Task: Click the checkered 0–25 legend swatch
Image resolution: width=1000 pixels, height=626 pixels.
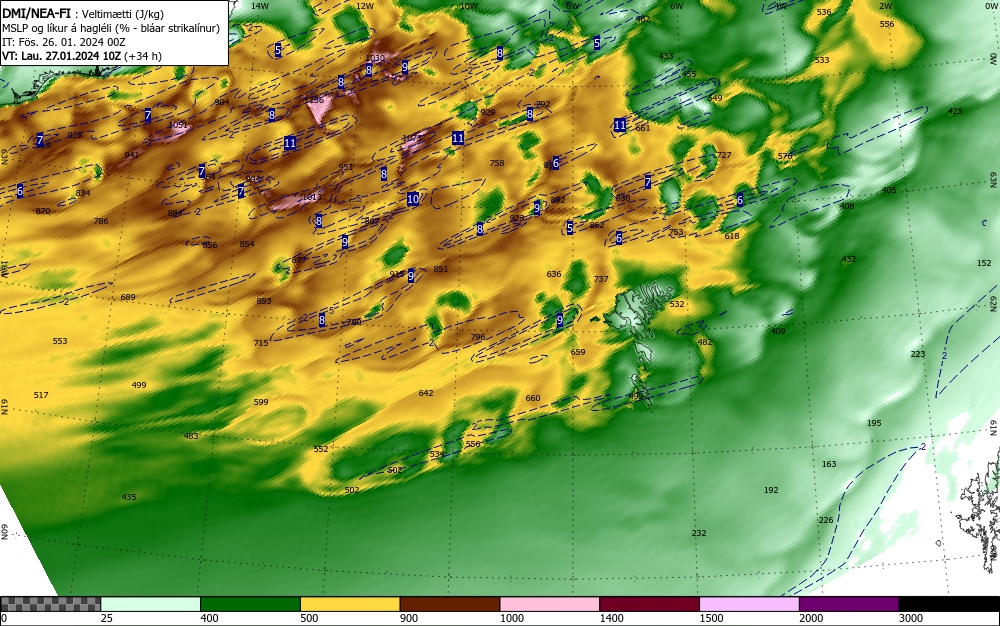Action: coord(50,604)
